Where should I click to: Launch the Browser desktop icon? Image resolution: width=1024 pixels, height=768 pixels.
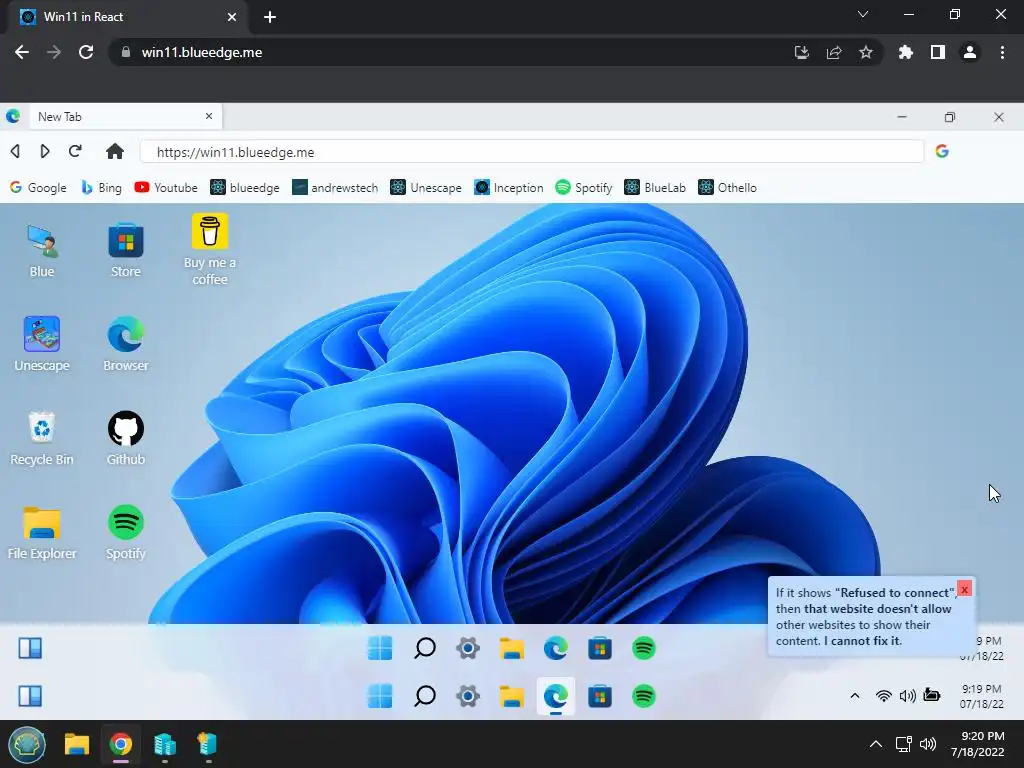pyautogui.click(x=125, y=345)
